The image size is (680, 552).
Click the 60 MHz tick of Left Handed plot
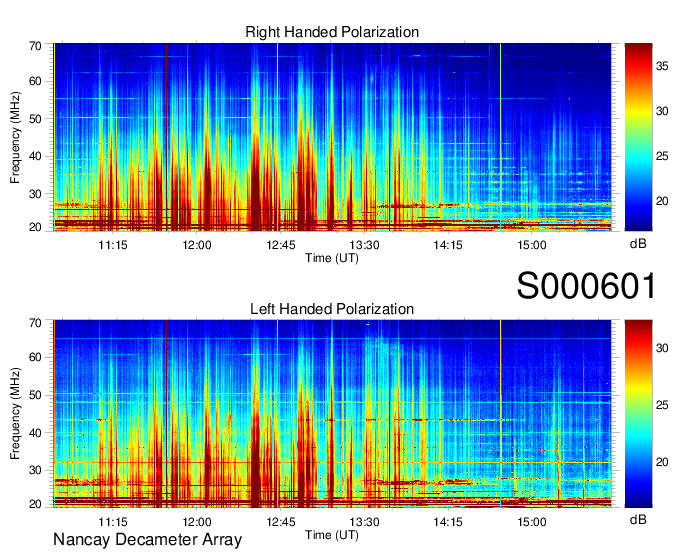pos(35,357)
